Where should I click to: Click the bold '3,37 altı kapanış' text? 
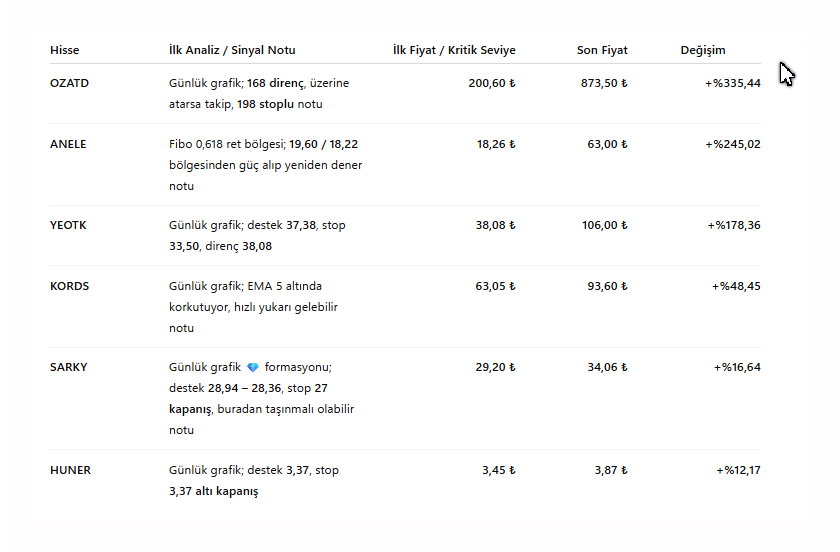click(x=214, y=491)
